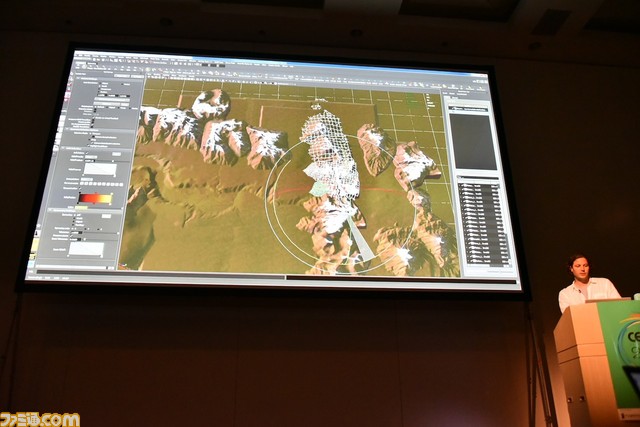
Task: Click the upper white curve graph in left panel
Action: pyautogui.click(x=100, y=170)
